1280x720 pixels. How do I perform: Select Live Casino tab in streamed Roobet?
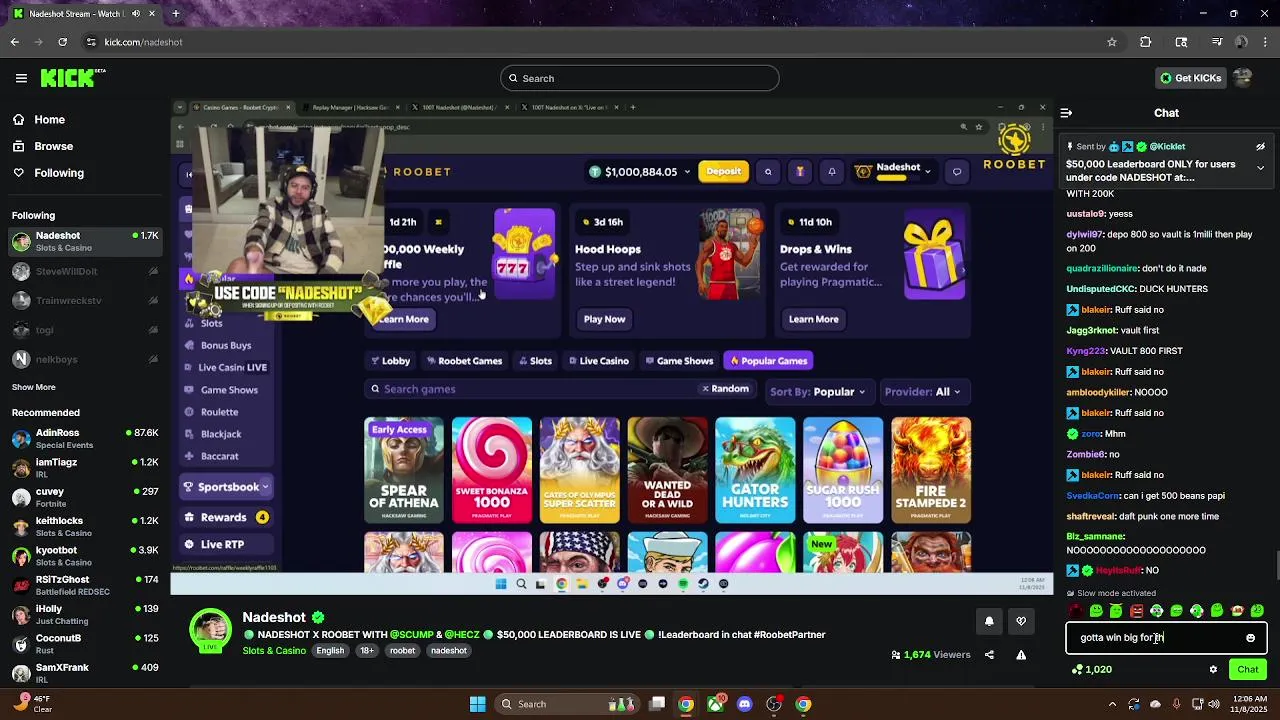point(598,361)
